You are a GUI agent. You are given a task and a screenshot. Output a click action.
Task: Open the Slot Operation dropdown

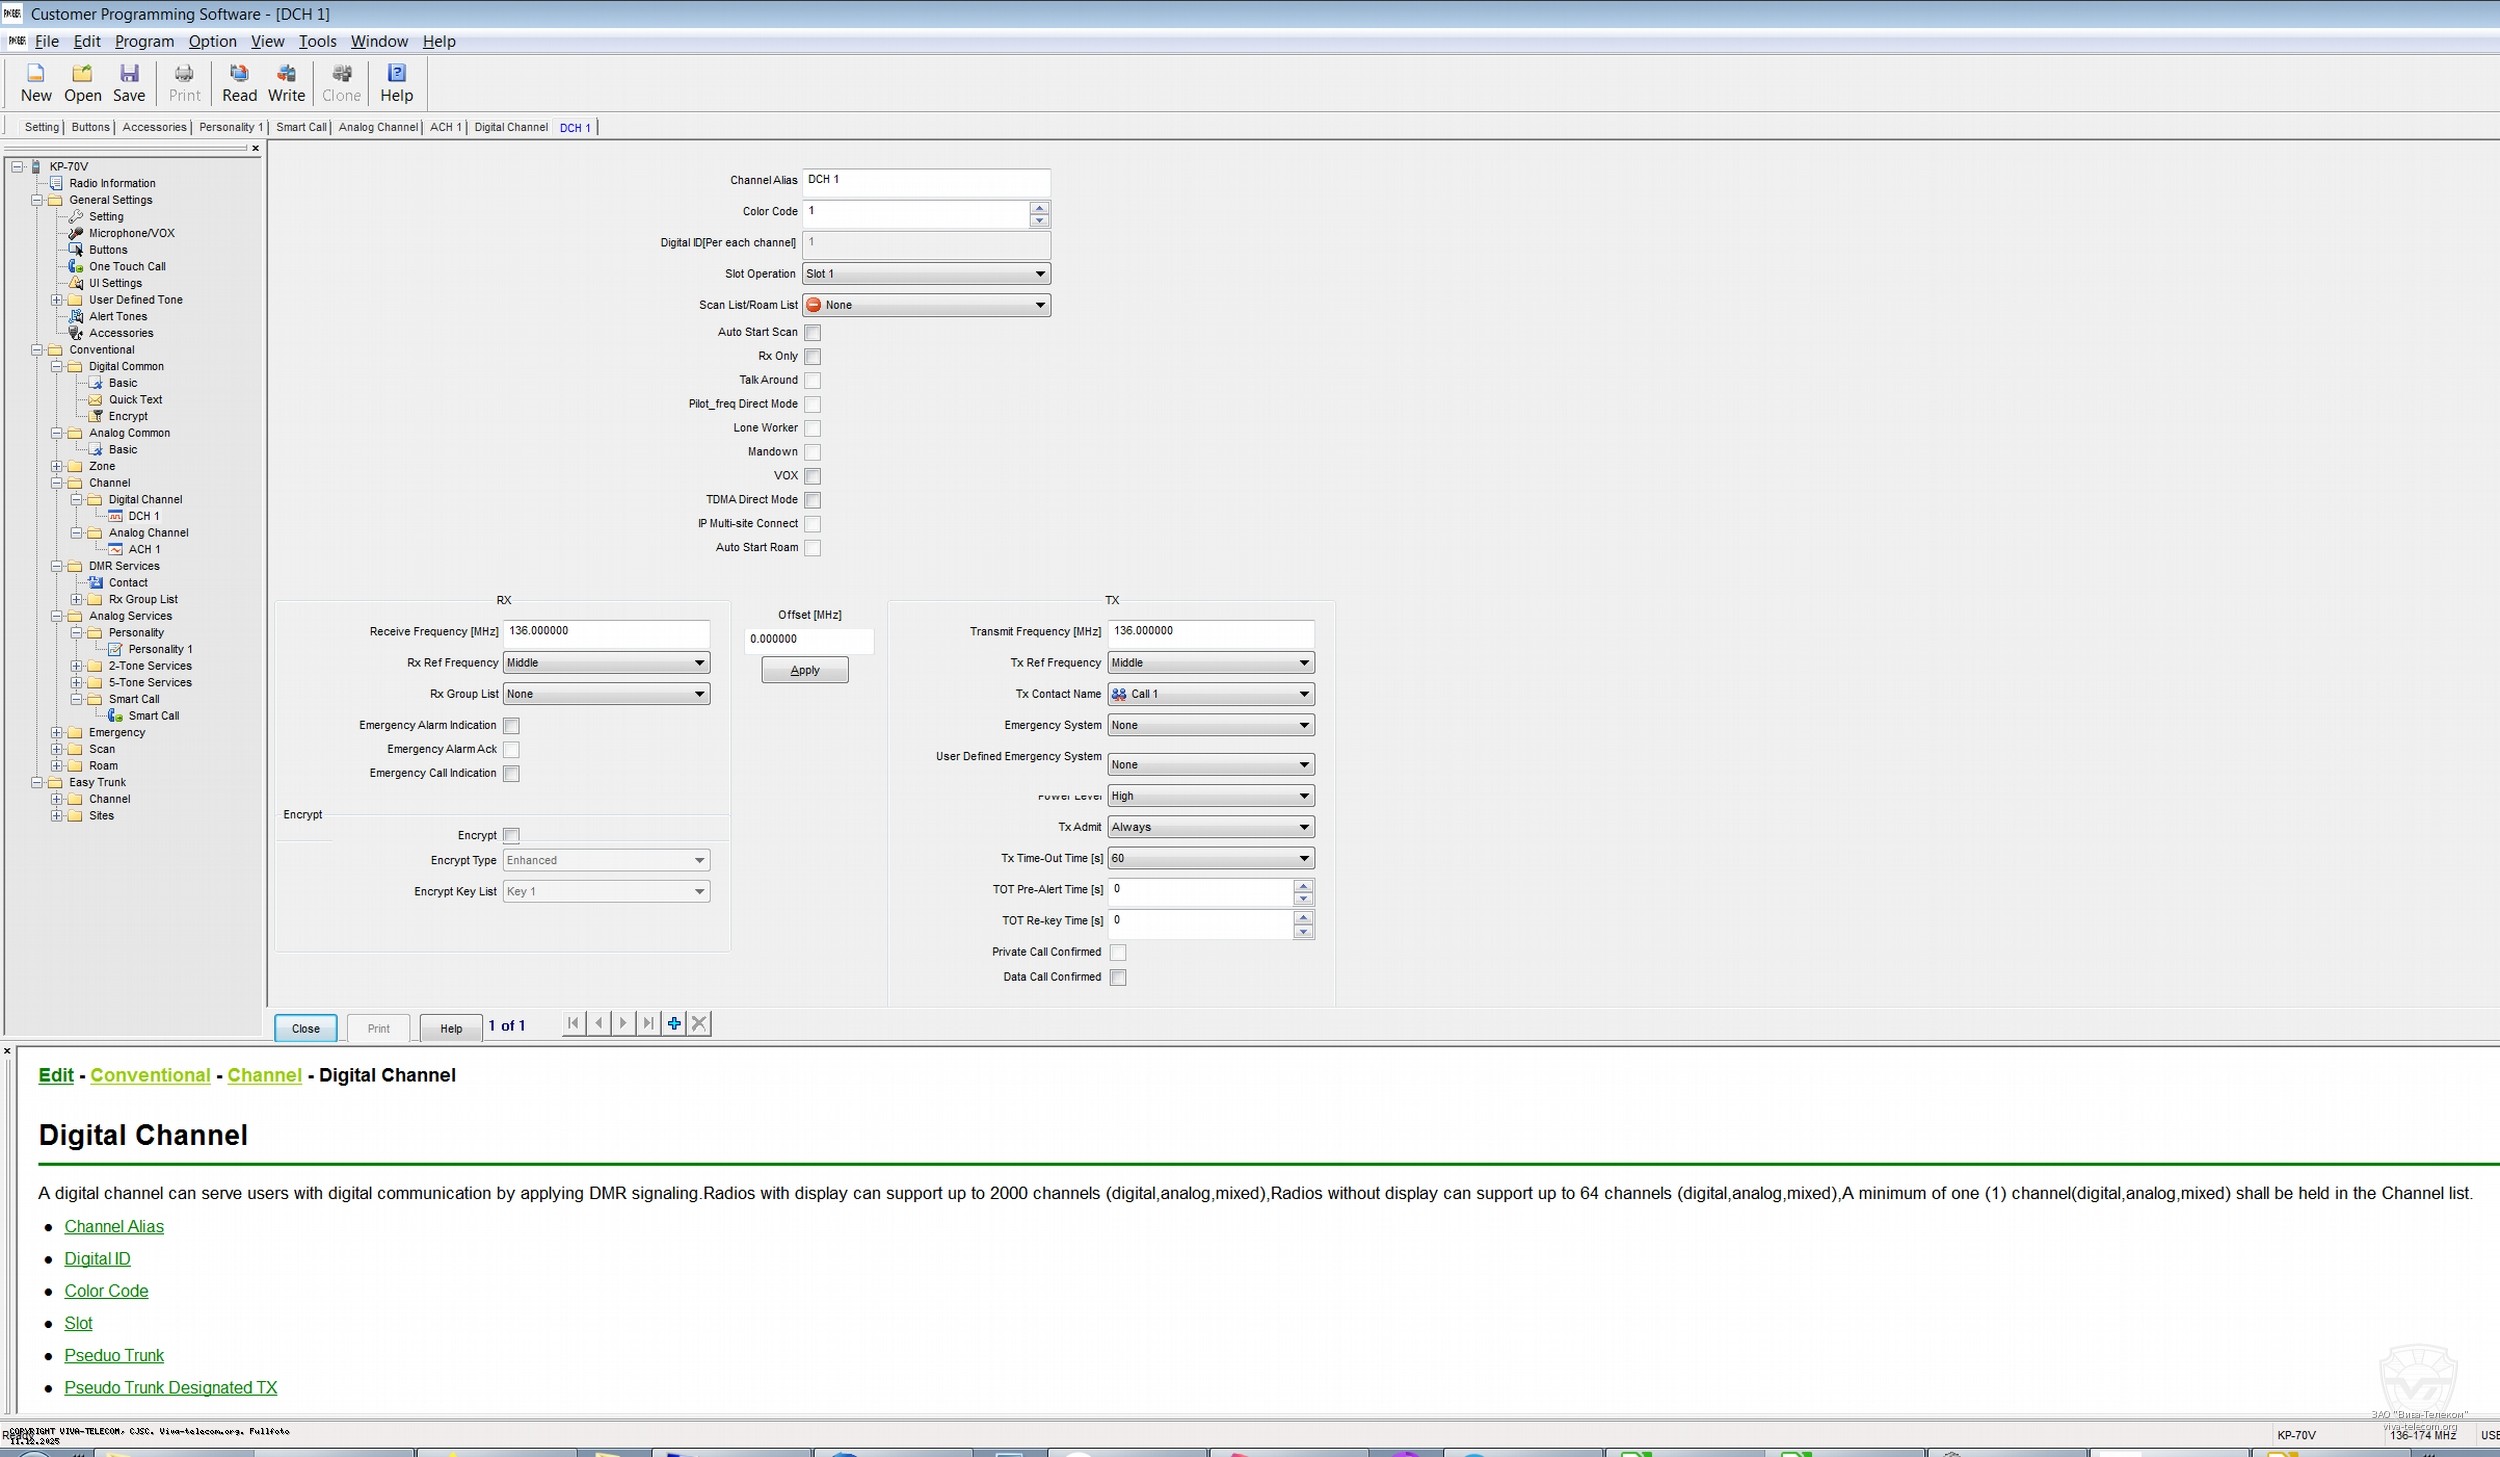coord(1040,274)
